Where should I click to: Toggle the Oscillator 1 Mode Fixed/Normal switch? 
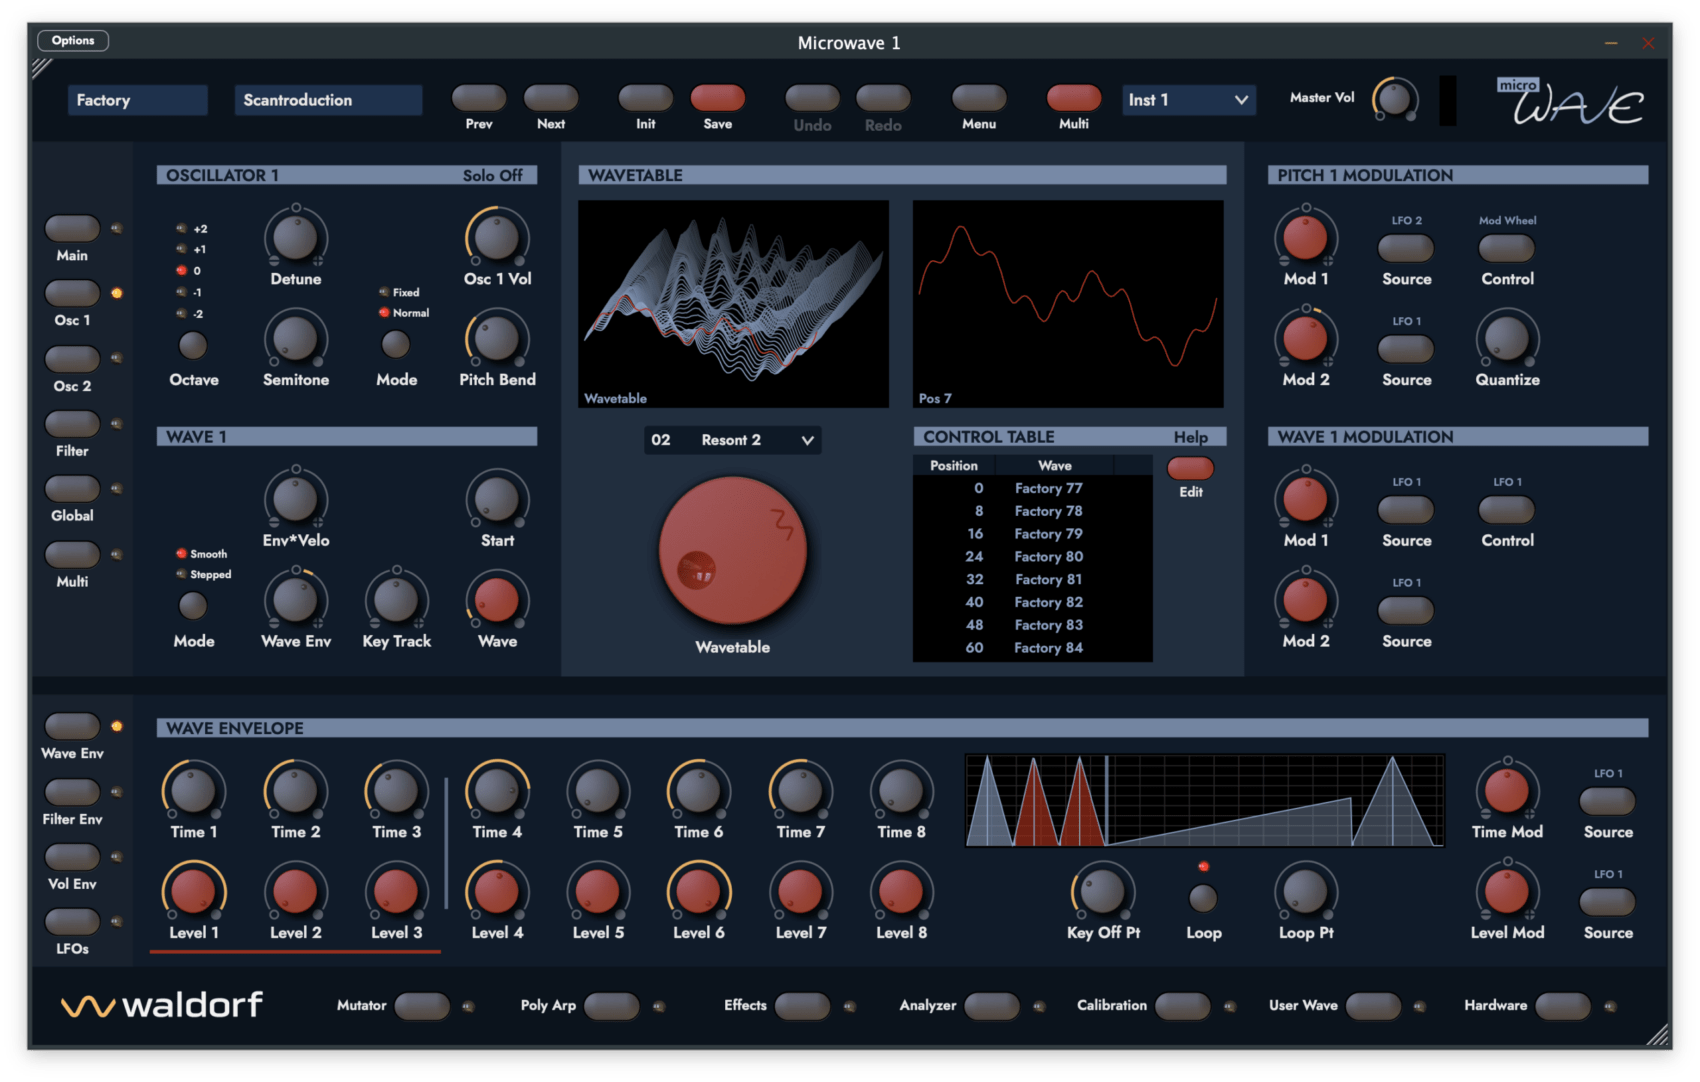click(396, 344)
